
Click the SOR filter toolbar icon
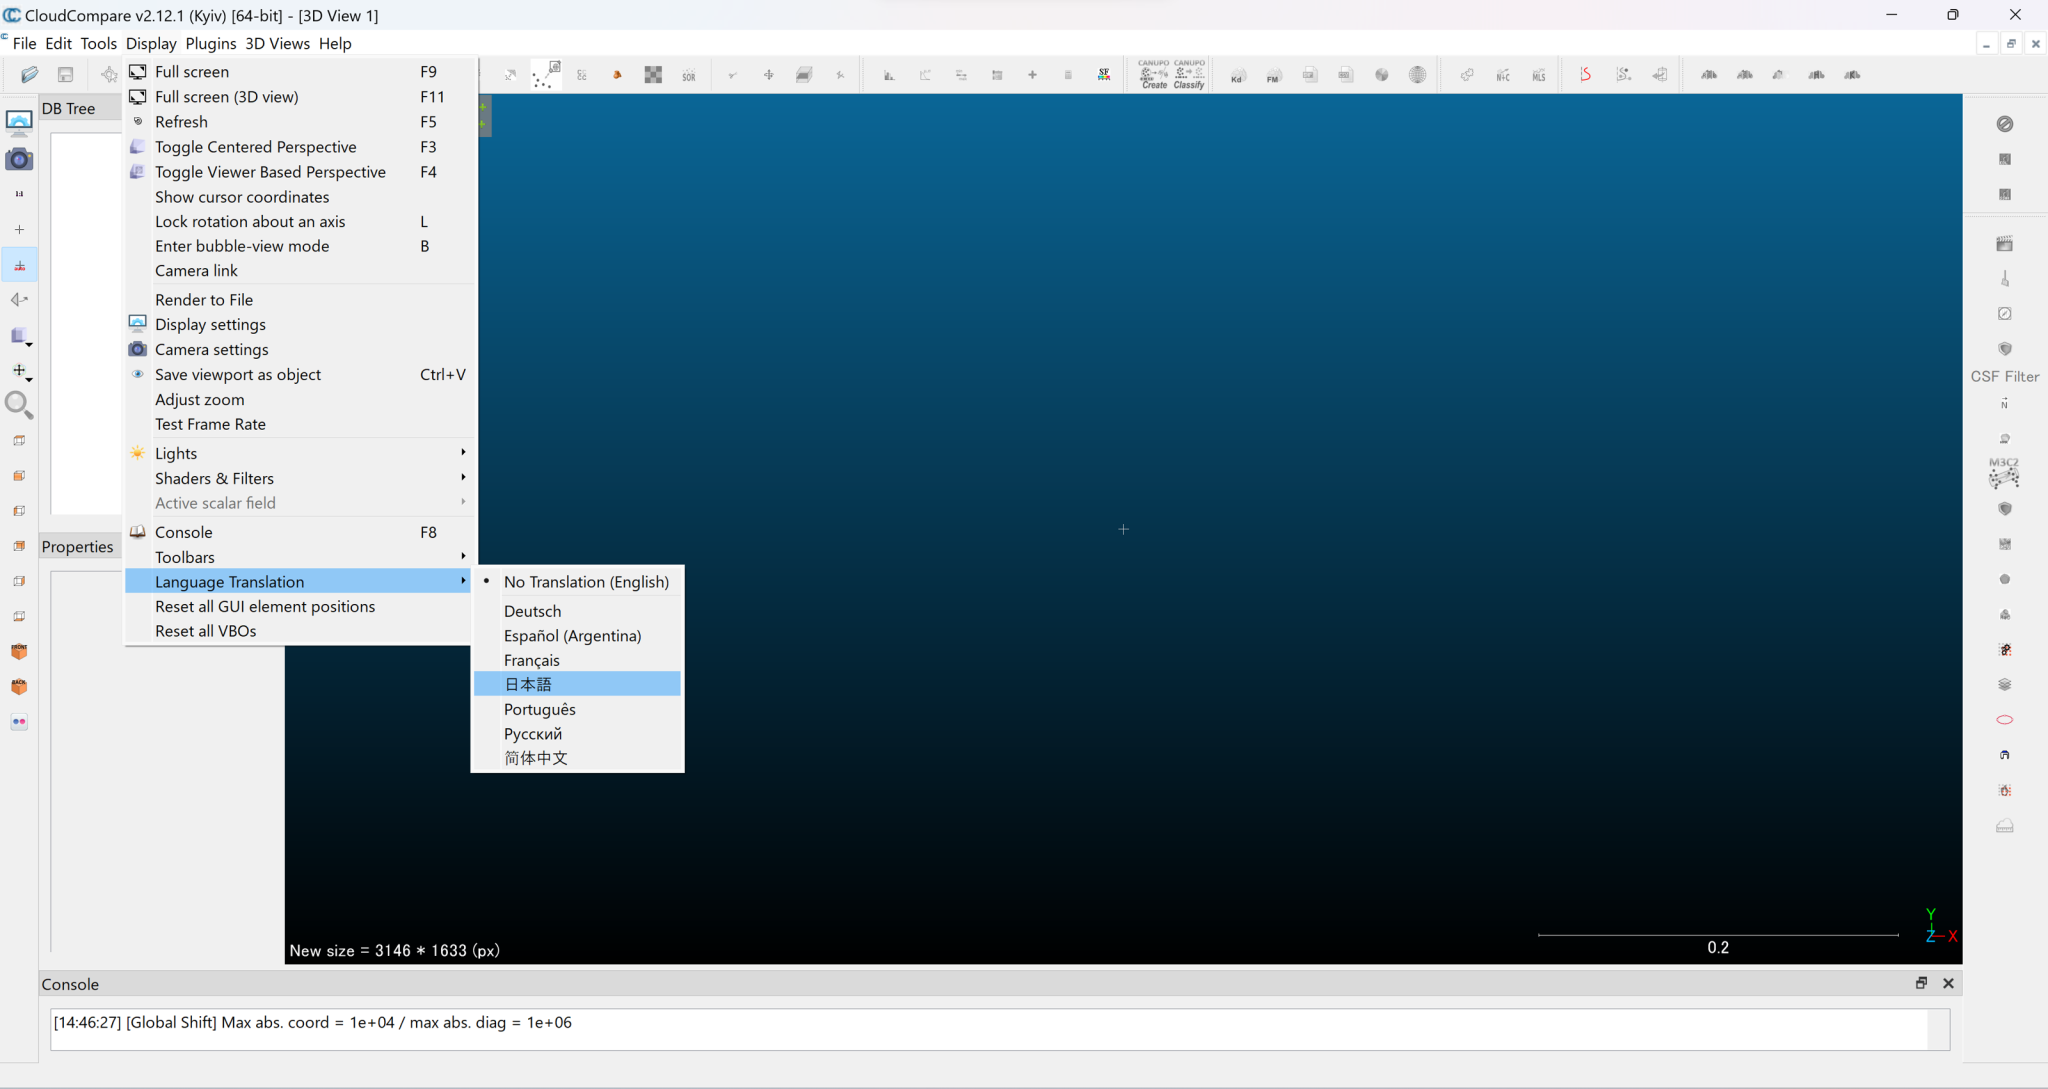point(689,75)
